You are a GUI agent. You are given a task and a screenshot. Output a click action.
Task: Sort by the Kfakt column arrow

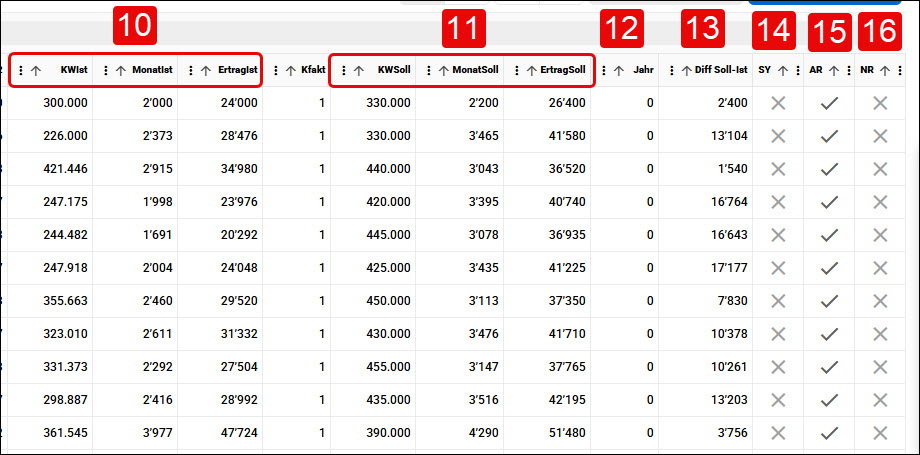click(290, 70)
